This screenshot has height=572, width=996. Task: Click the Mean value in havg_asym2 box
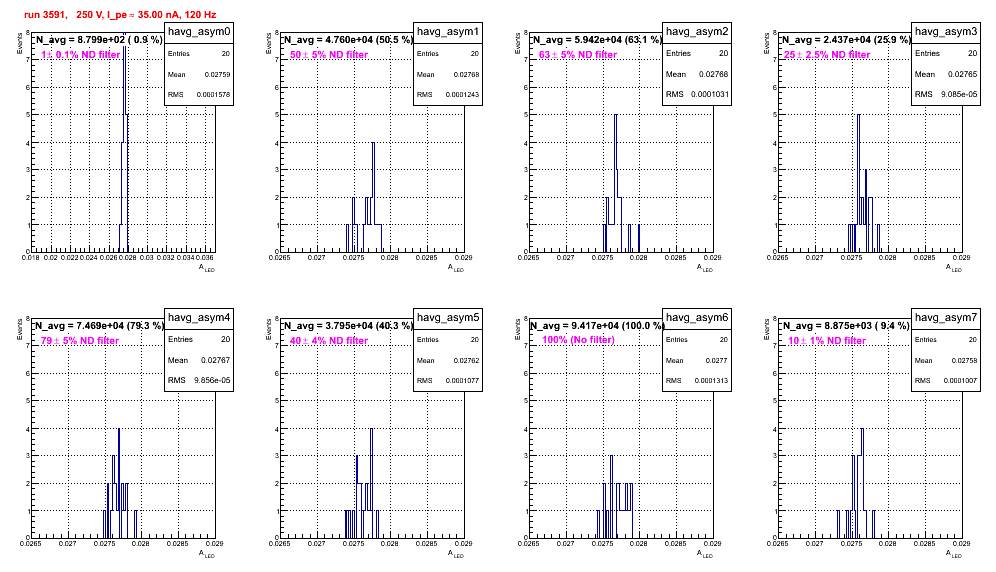click(713, 74)
